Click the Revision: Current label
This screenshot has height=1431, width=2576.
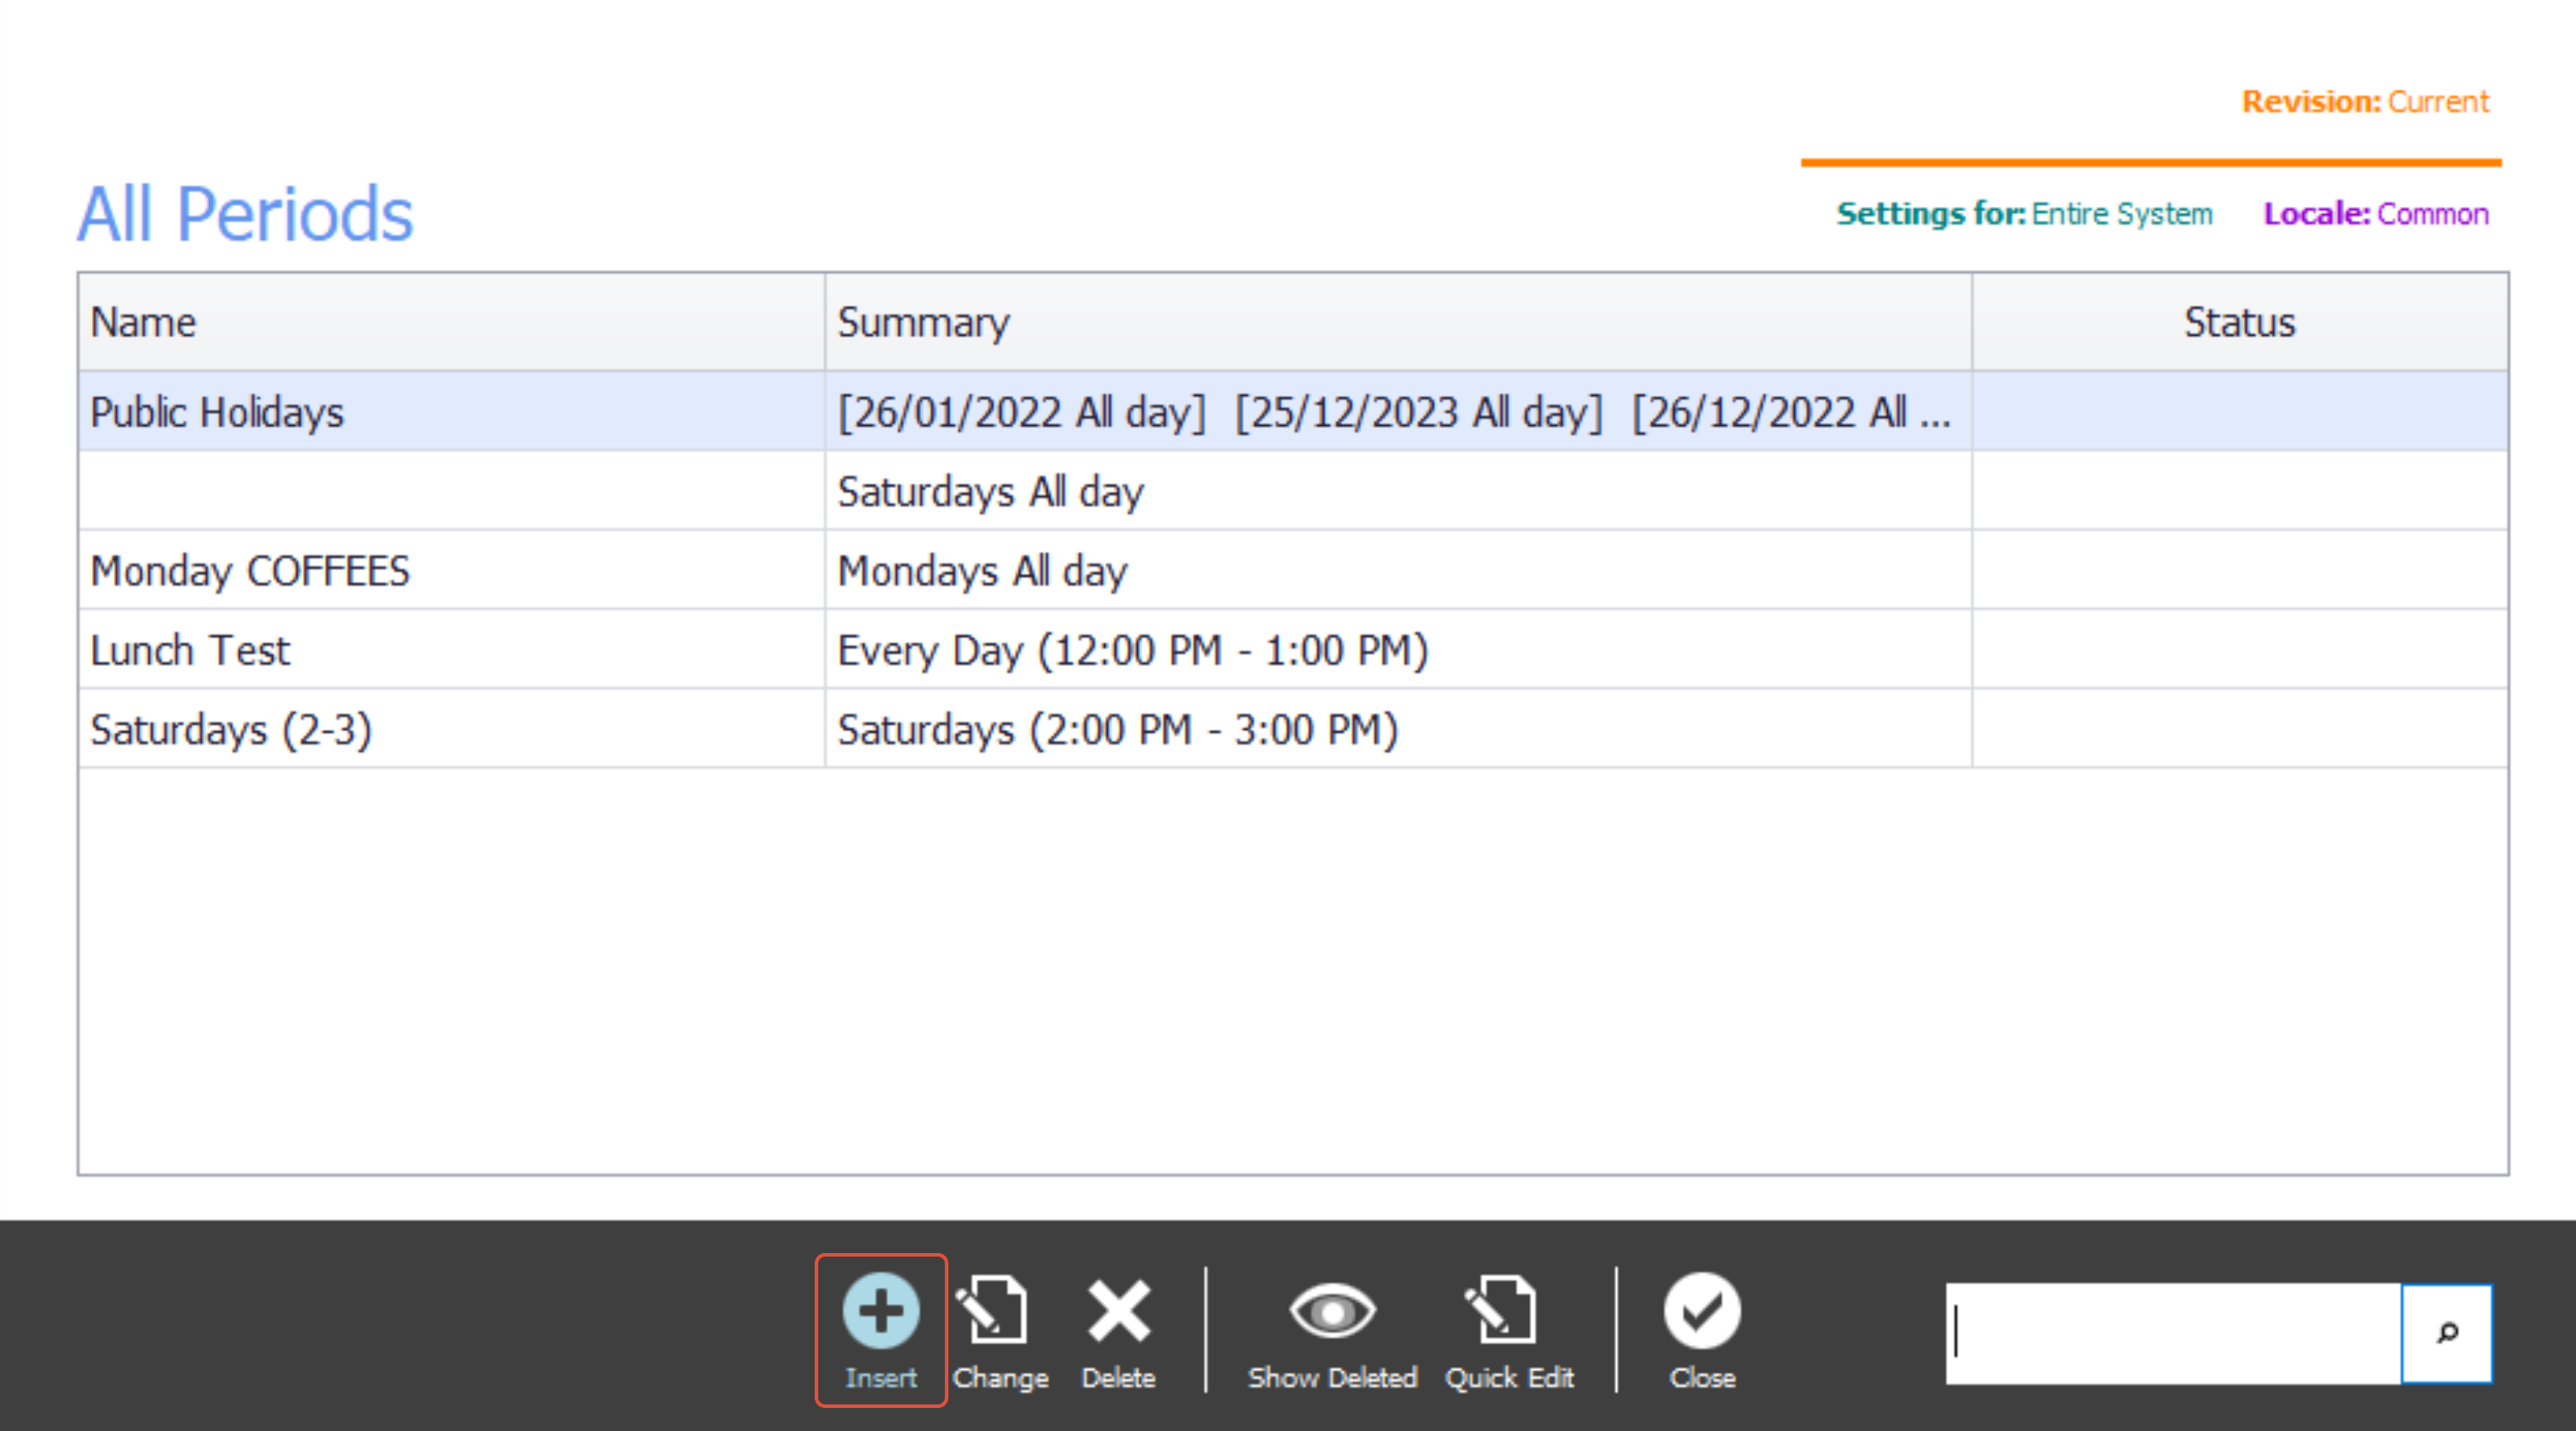tap(2365, 102)
